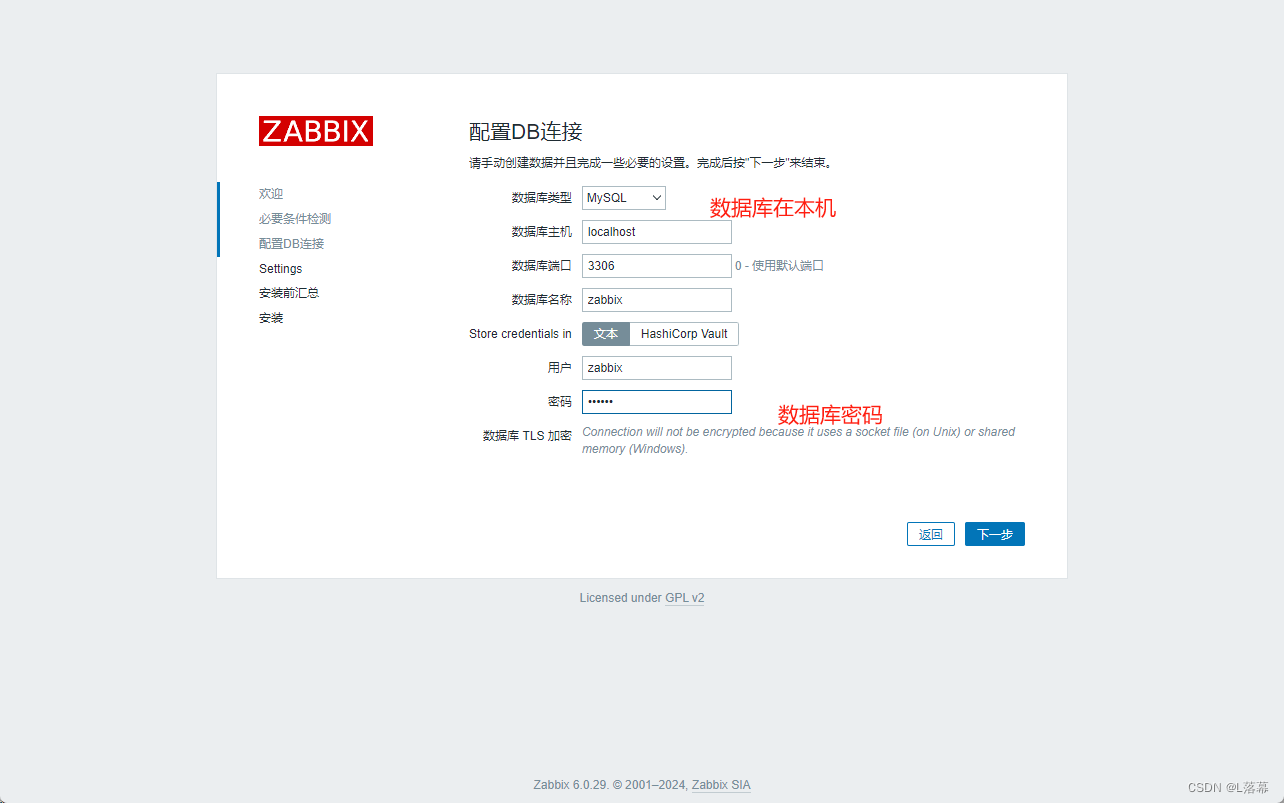Image resolution: width=1284 pixels, height=803 pixels.
Task: Select Settings step in sidebar
Action: (x=280, y=269)
